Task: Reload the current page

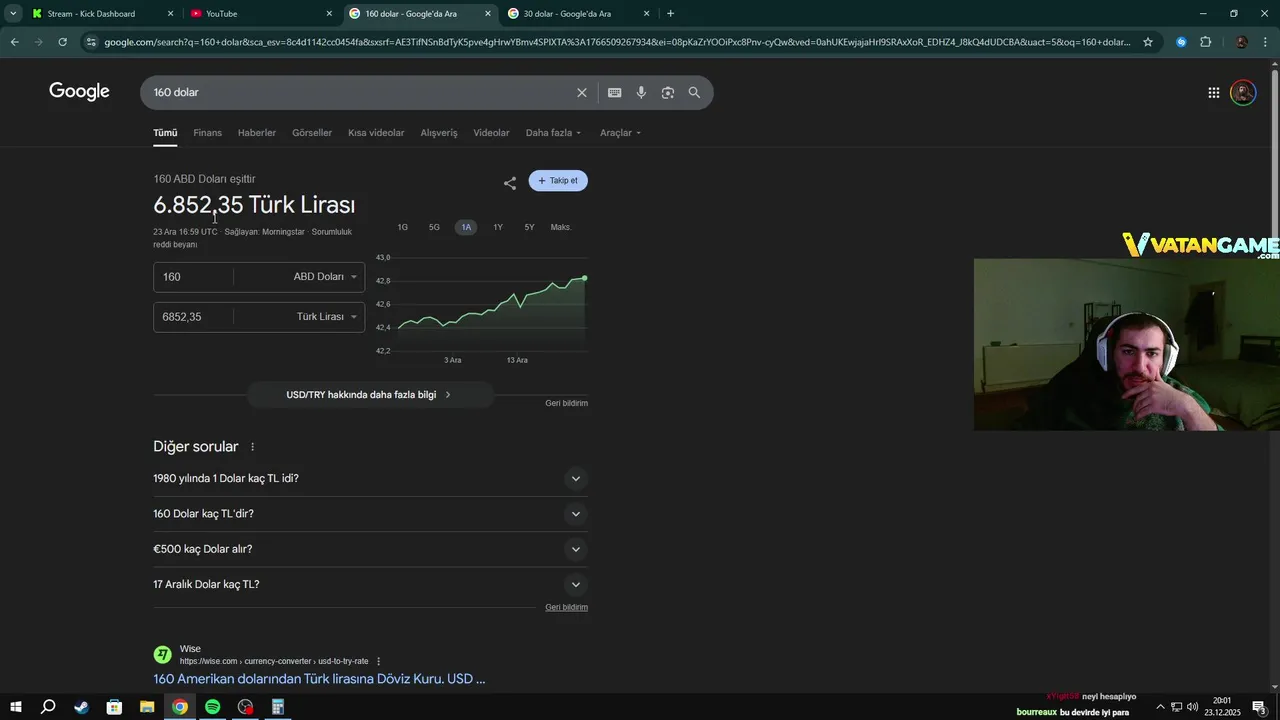Action: [62, 42]
